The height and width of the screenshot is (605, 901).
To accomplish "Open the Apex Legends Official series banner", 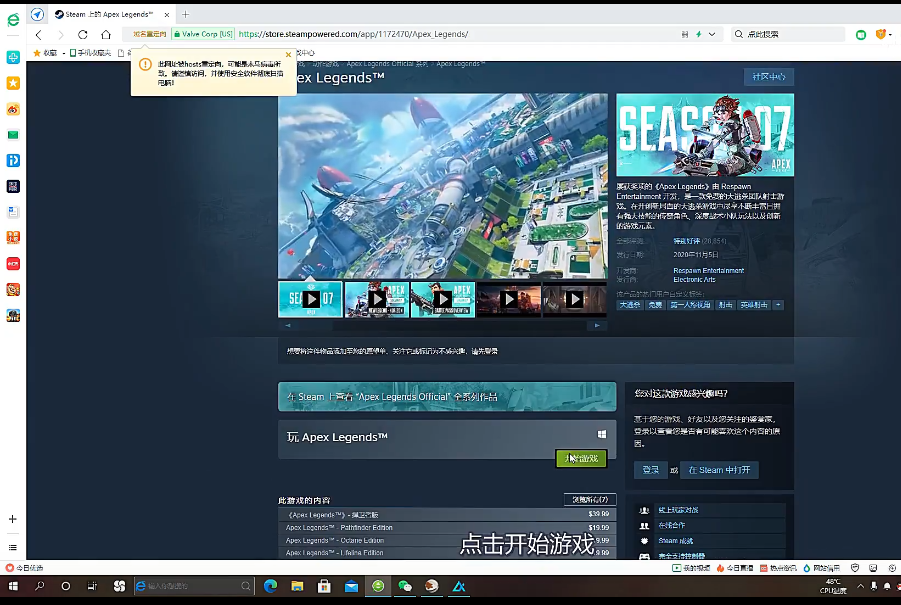I will pyautogui.click(x=447, y=396).
